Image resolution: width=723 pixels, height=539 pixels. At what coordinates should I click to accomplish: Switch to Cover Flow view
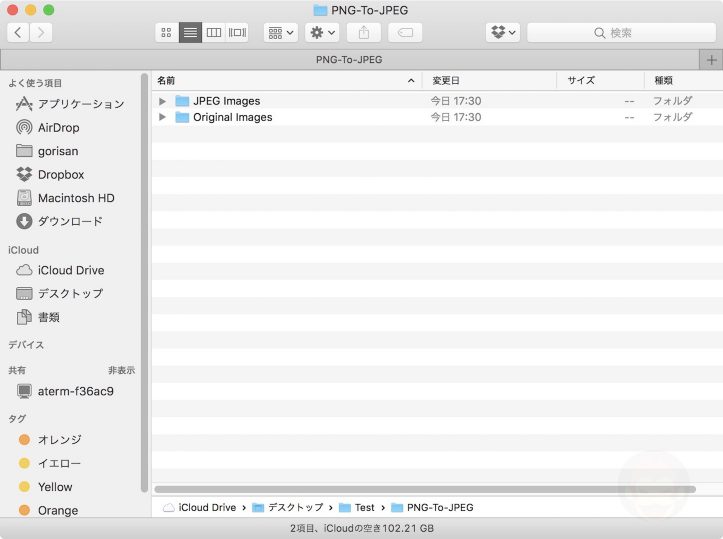point(237,33)
